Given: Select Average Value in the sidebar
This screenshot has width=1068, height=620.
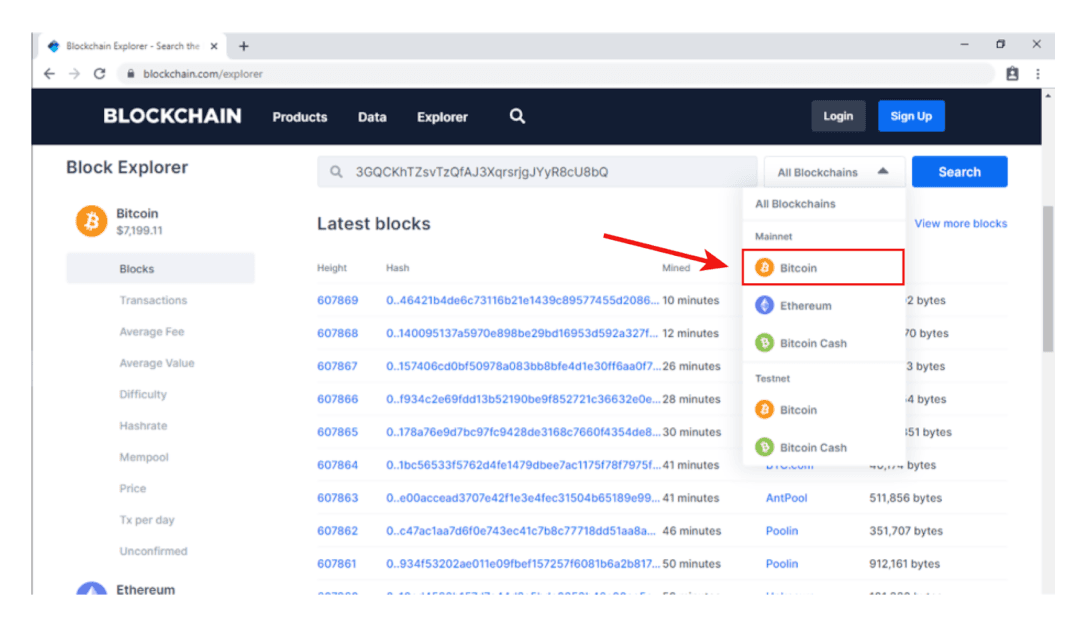Looking at the screenshot, I should (157, 363).
